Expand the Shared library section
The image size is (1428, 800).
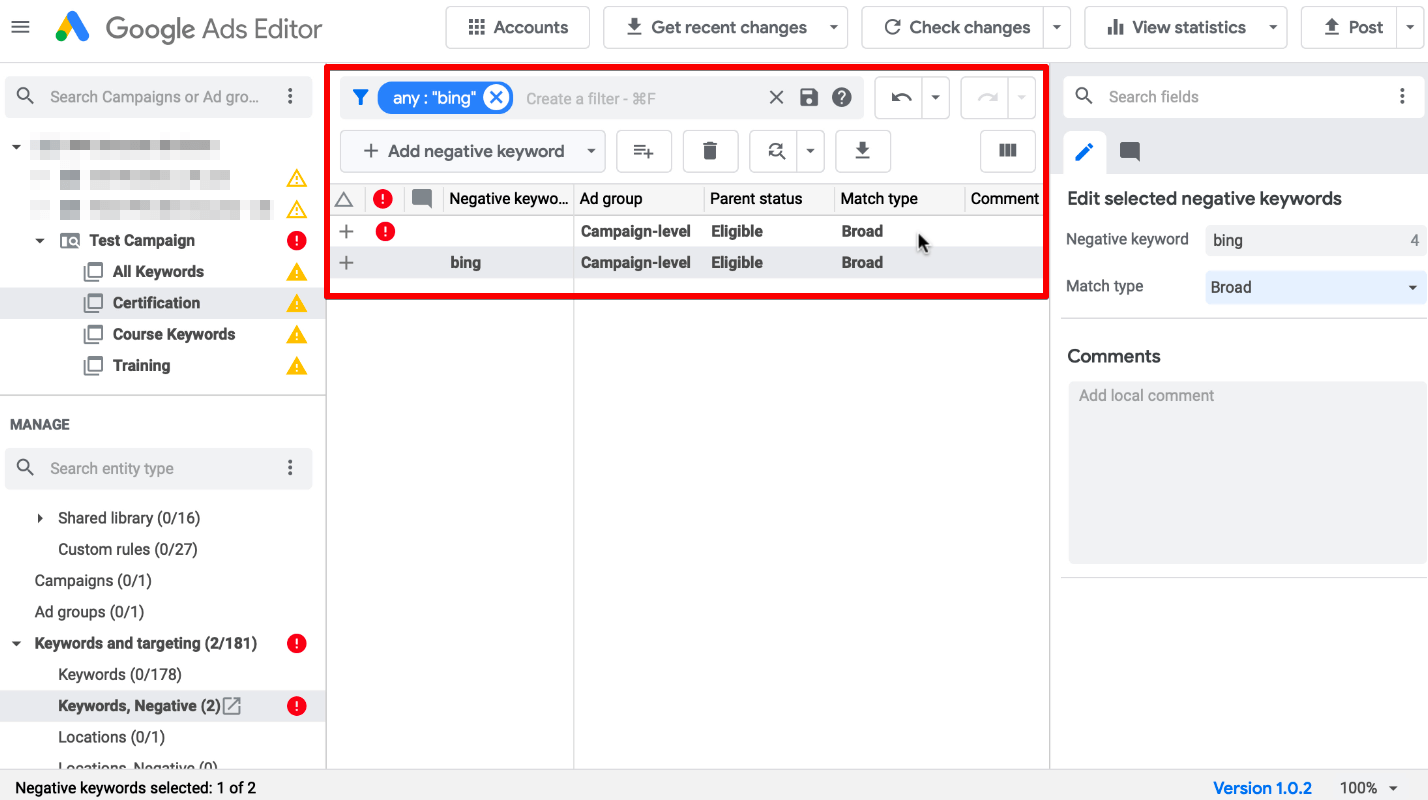[40, 518]
